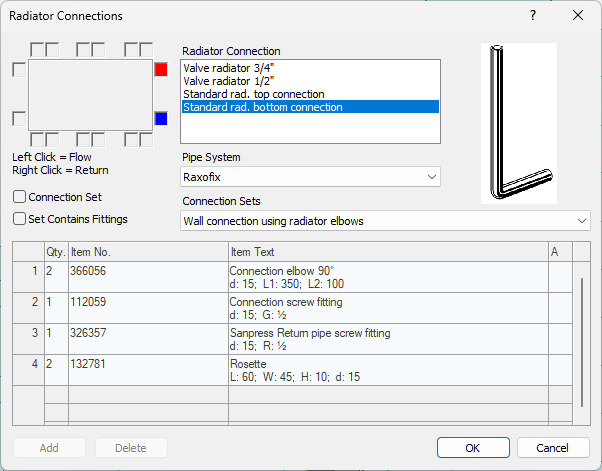Select Valve radiator 3/4" in the list
Screen dimensions: 602x471
pos(310,68)
